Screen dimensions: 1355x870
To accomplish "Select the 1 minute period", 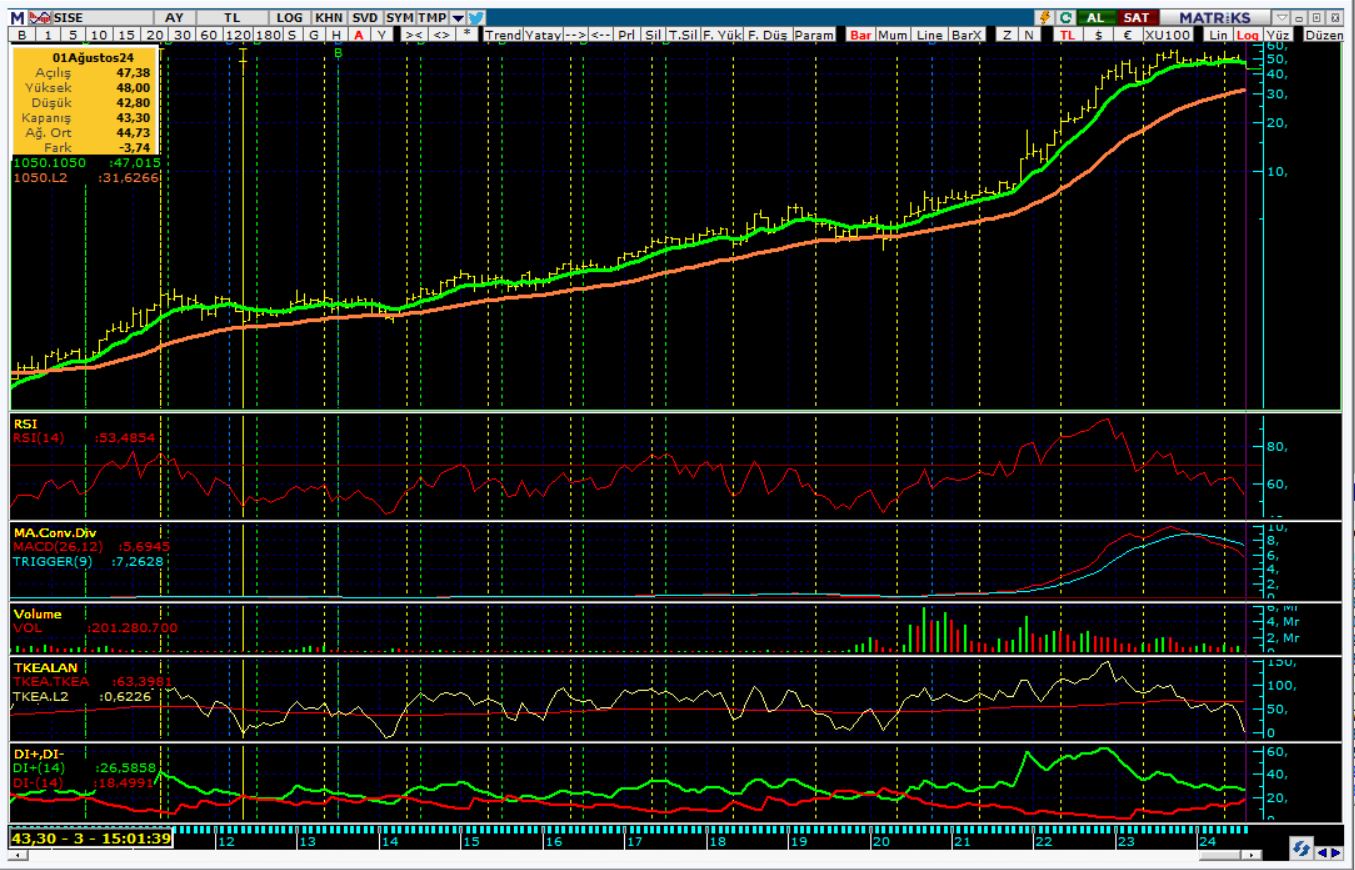I will coord(47,34).
